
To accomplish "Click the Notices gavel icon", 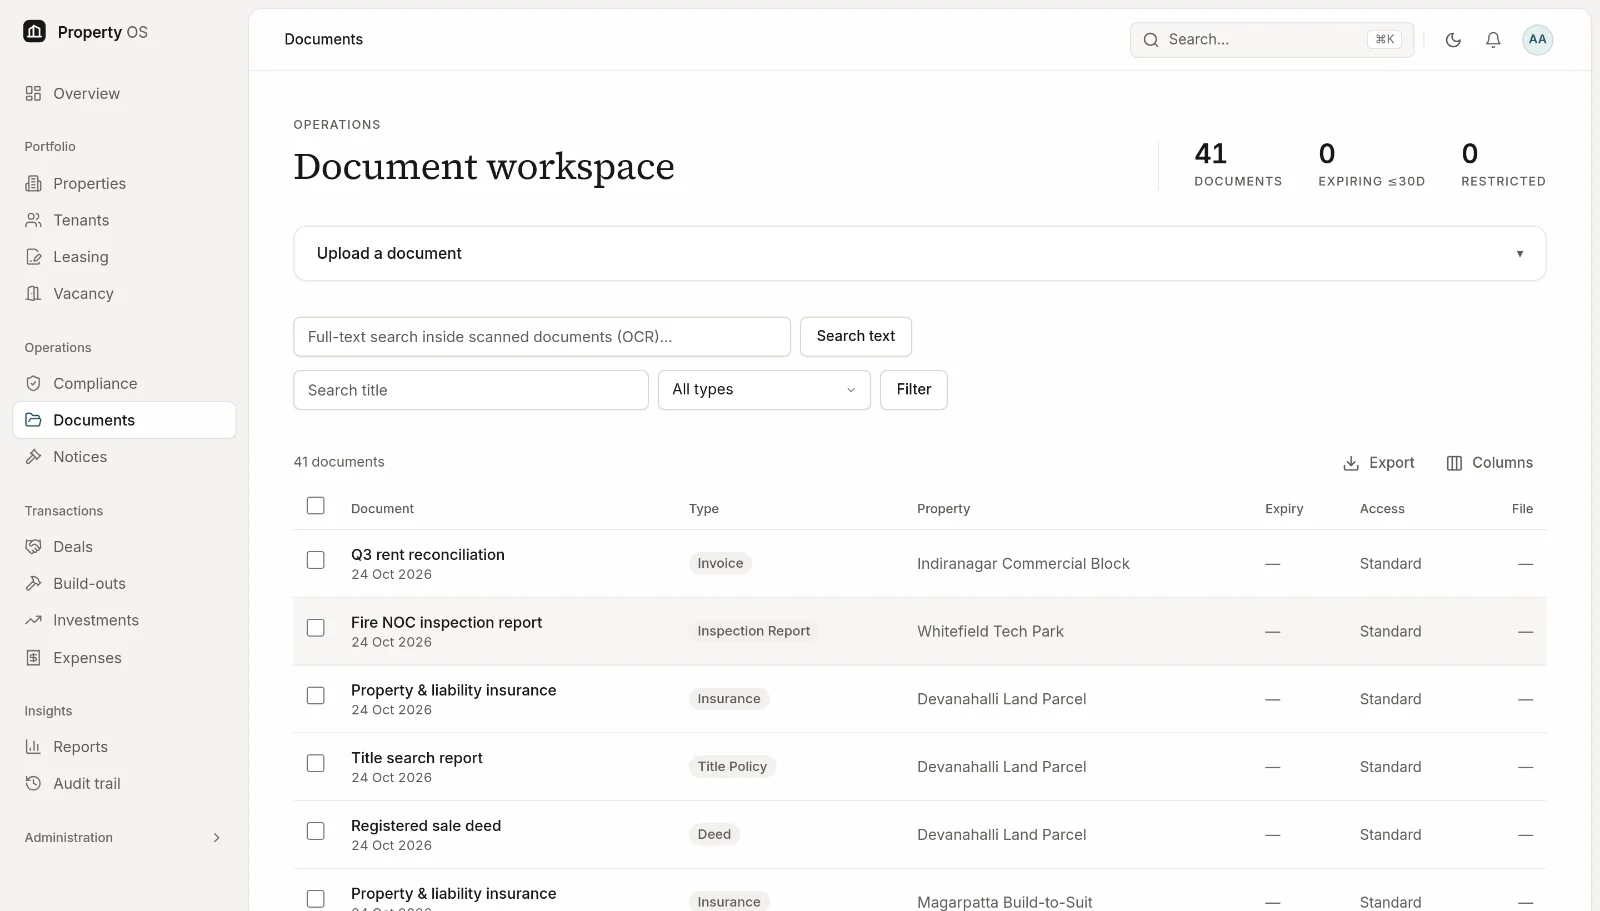I will 33,456.
